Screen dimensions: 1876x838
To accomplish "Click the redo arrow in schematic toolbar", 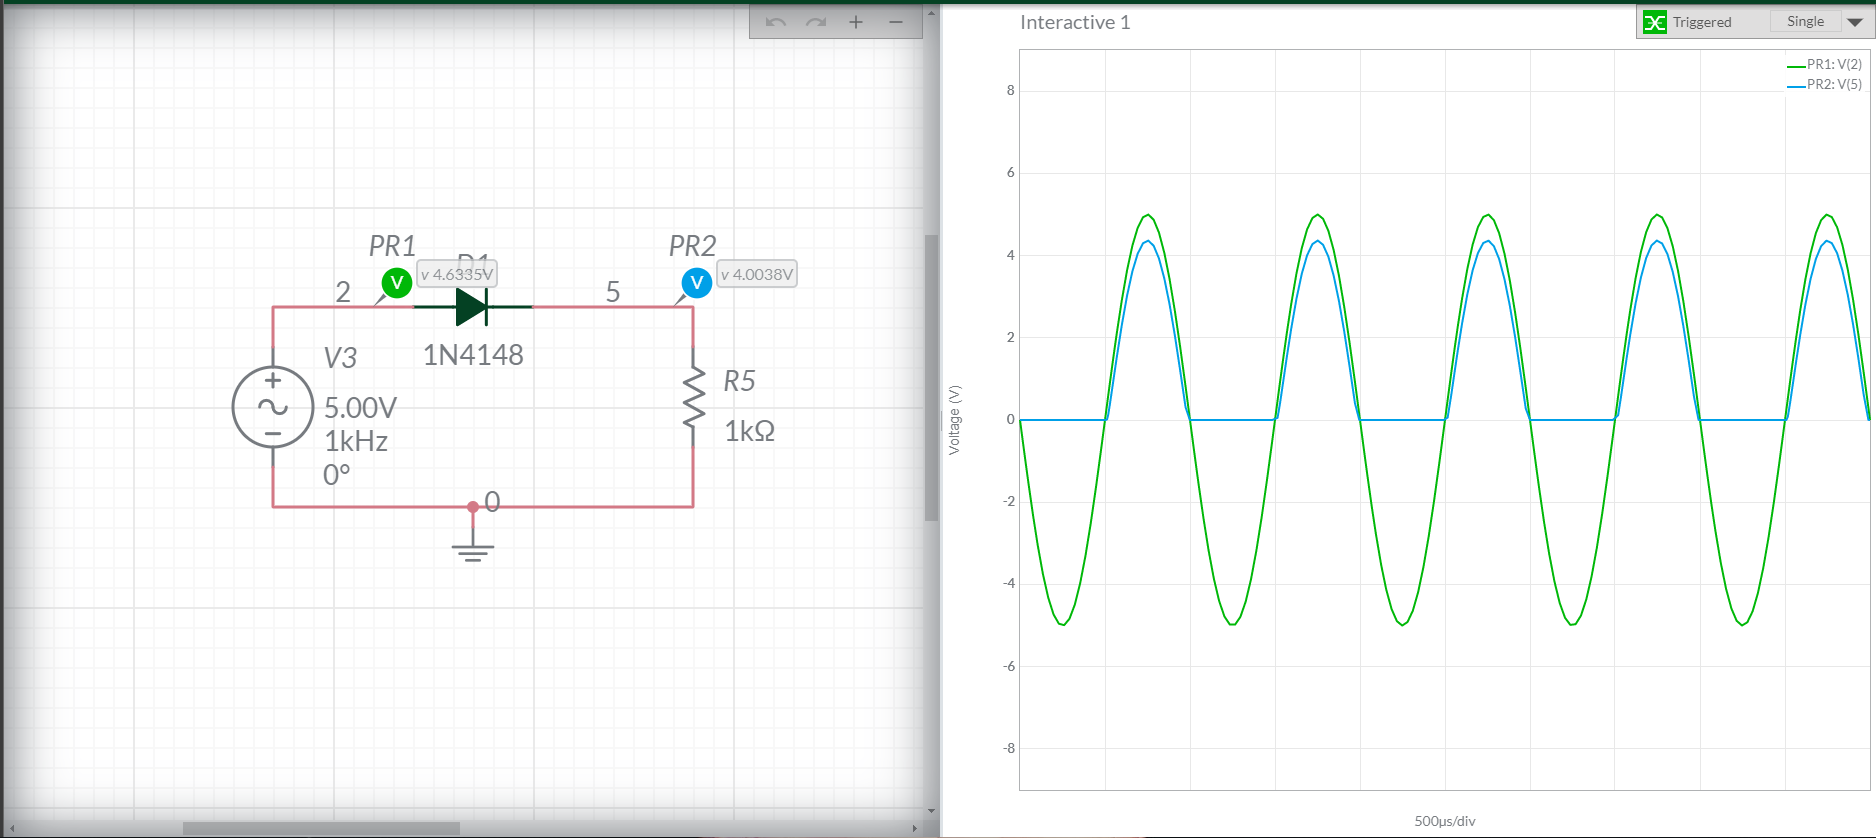I will [816, 22].
